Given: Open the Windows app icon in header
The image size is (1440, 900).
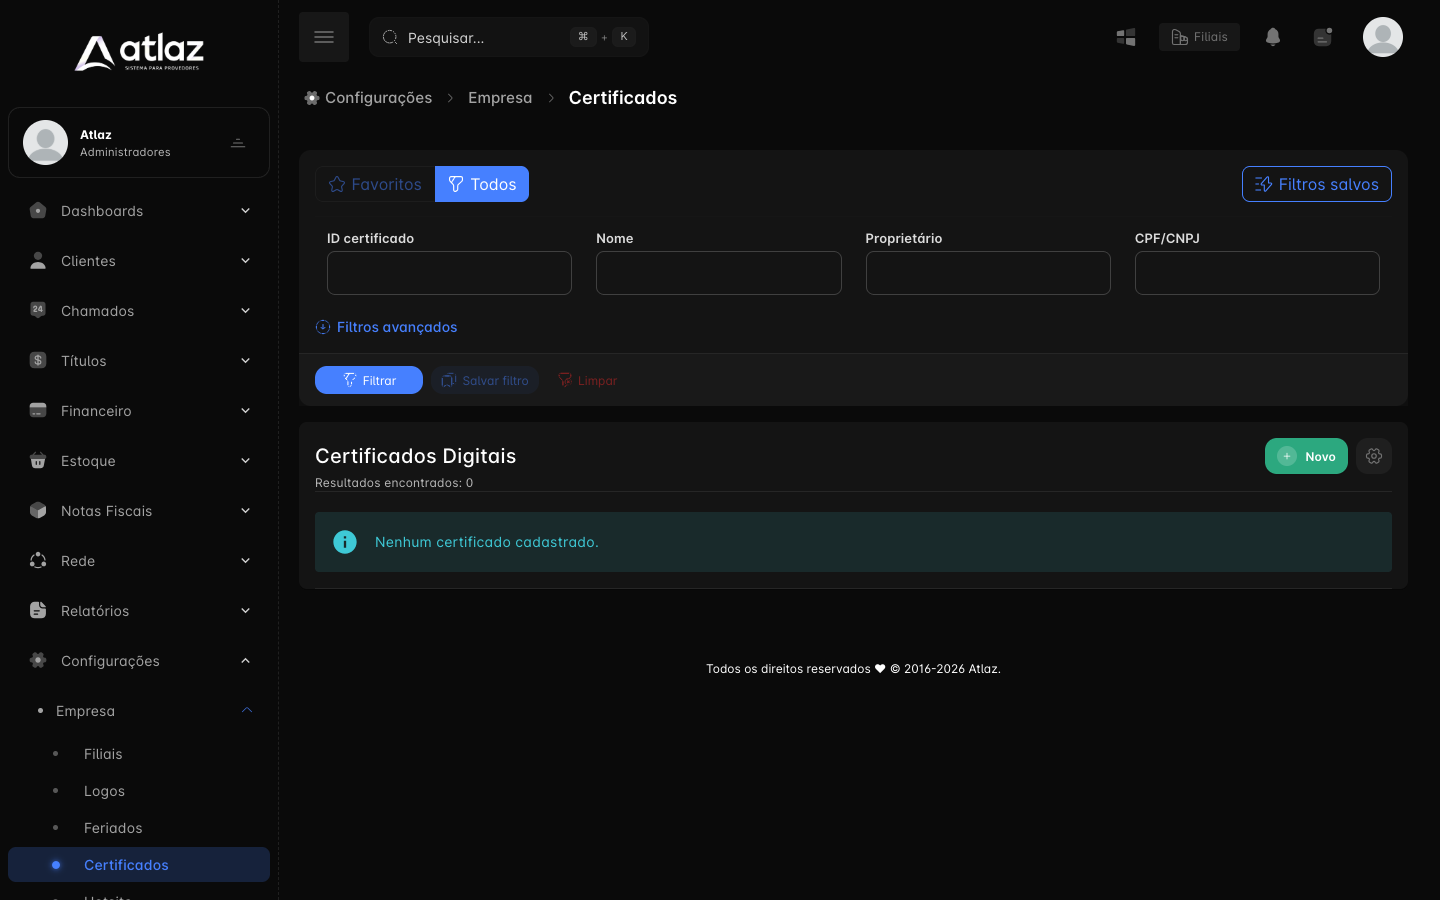Looking at the screenshot, I should 1126,37.
